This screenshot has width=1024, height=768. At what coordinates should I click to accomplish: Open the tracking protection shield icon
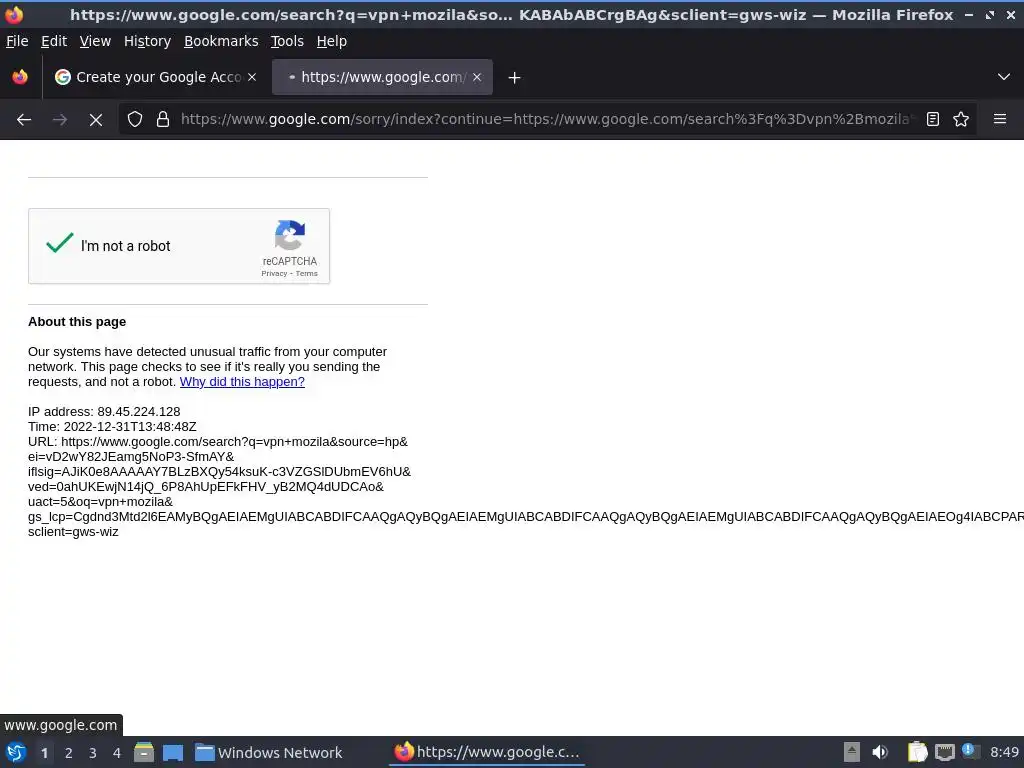135,119
